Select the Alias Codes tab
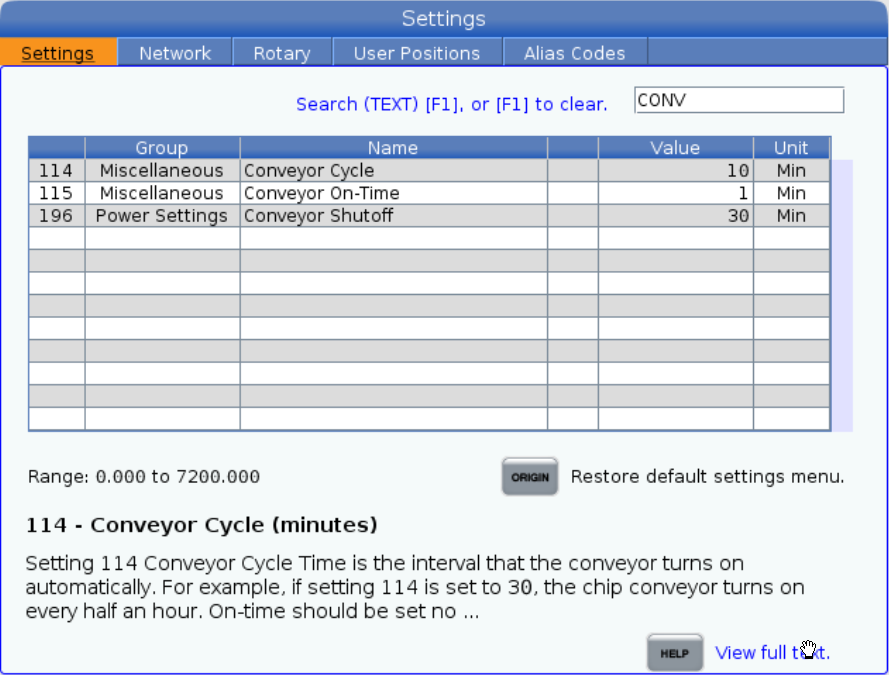Image resolution: width=889 pixels, height=675 pixels. (574, 53)
